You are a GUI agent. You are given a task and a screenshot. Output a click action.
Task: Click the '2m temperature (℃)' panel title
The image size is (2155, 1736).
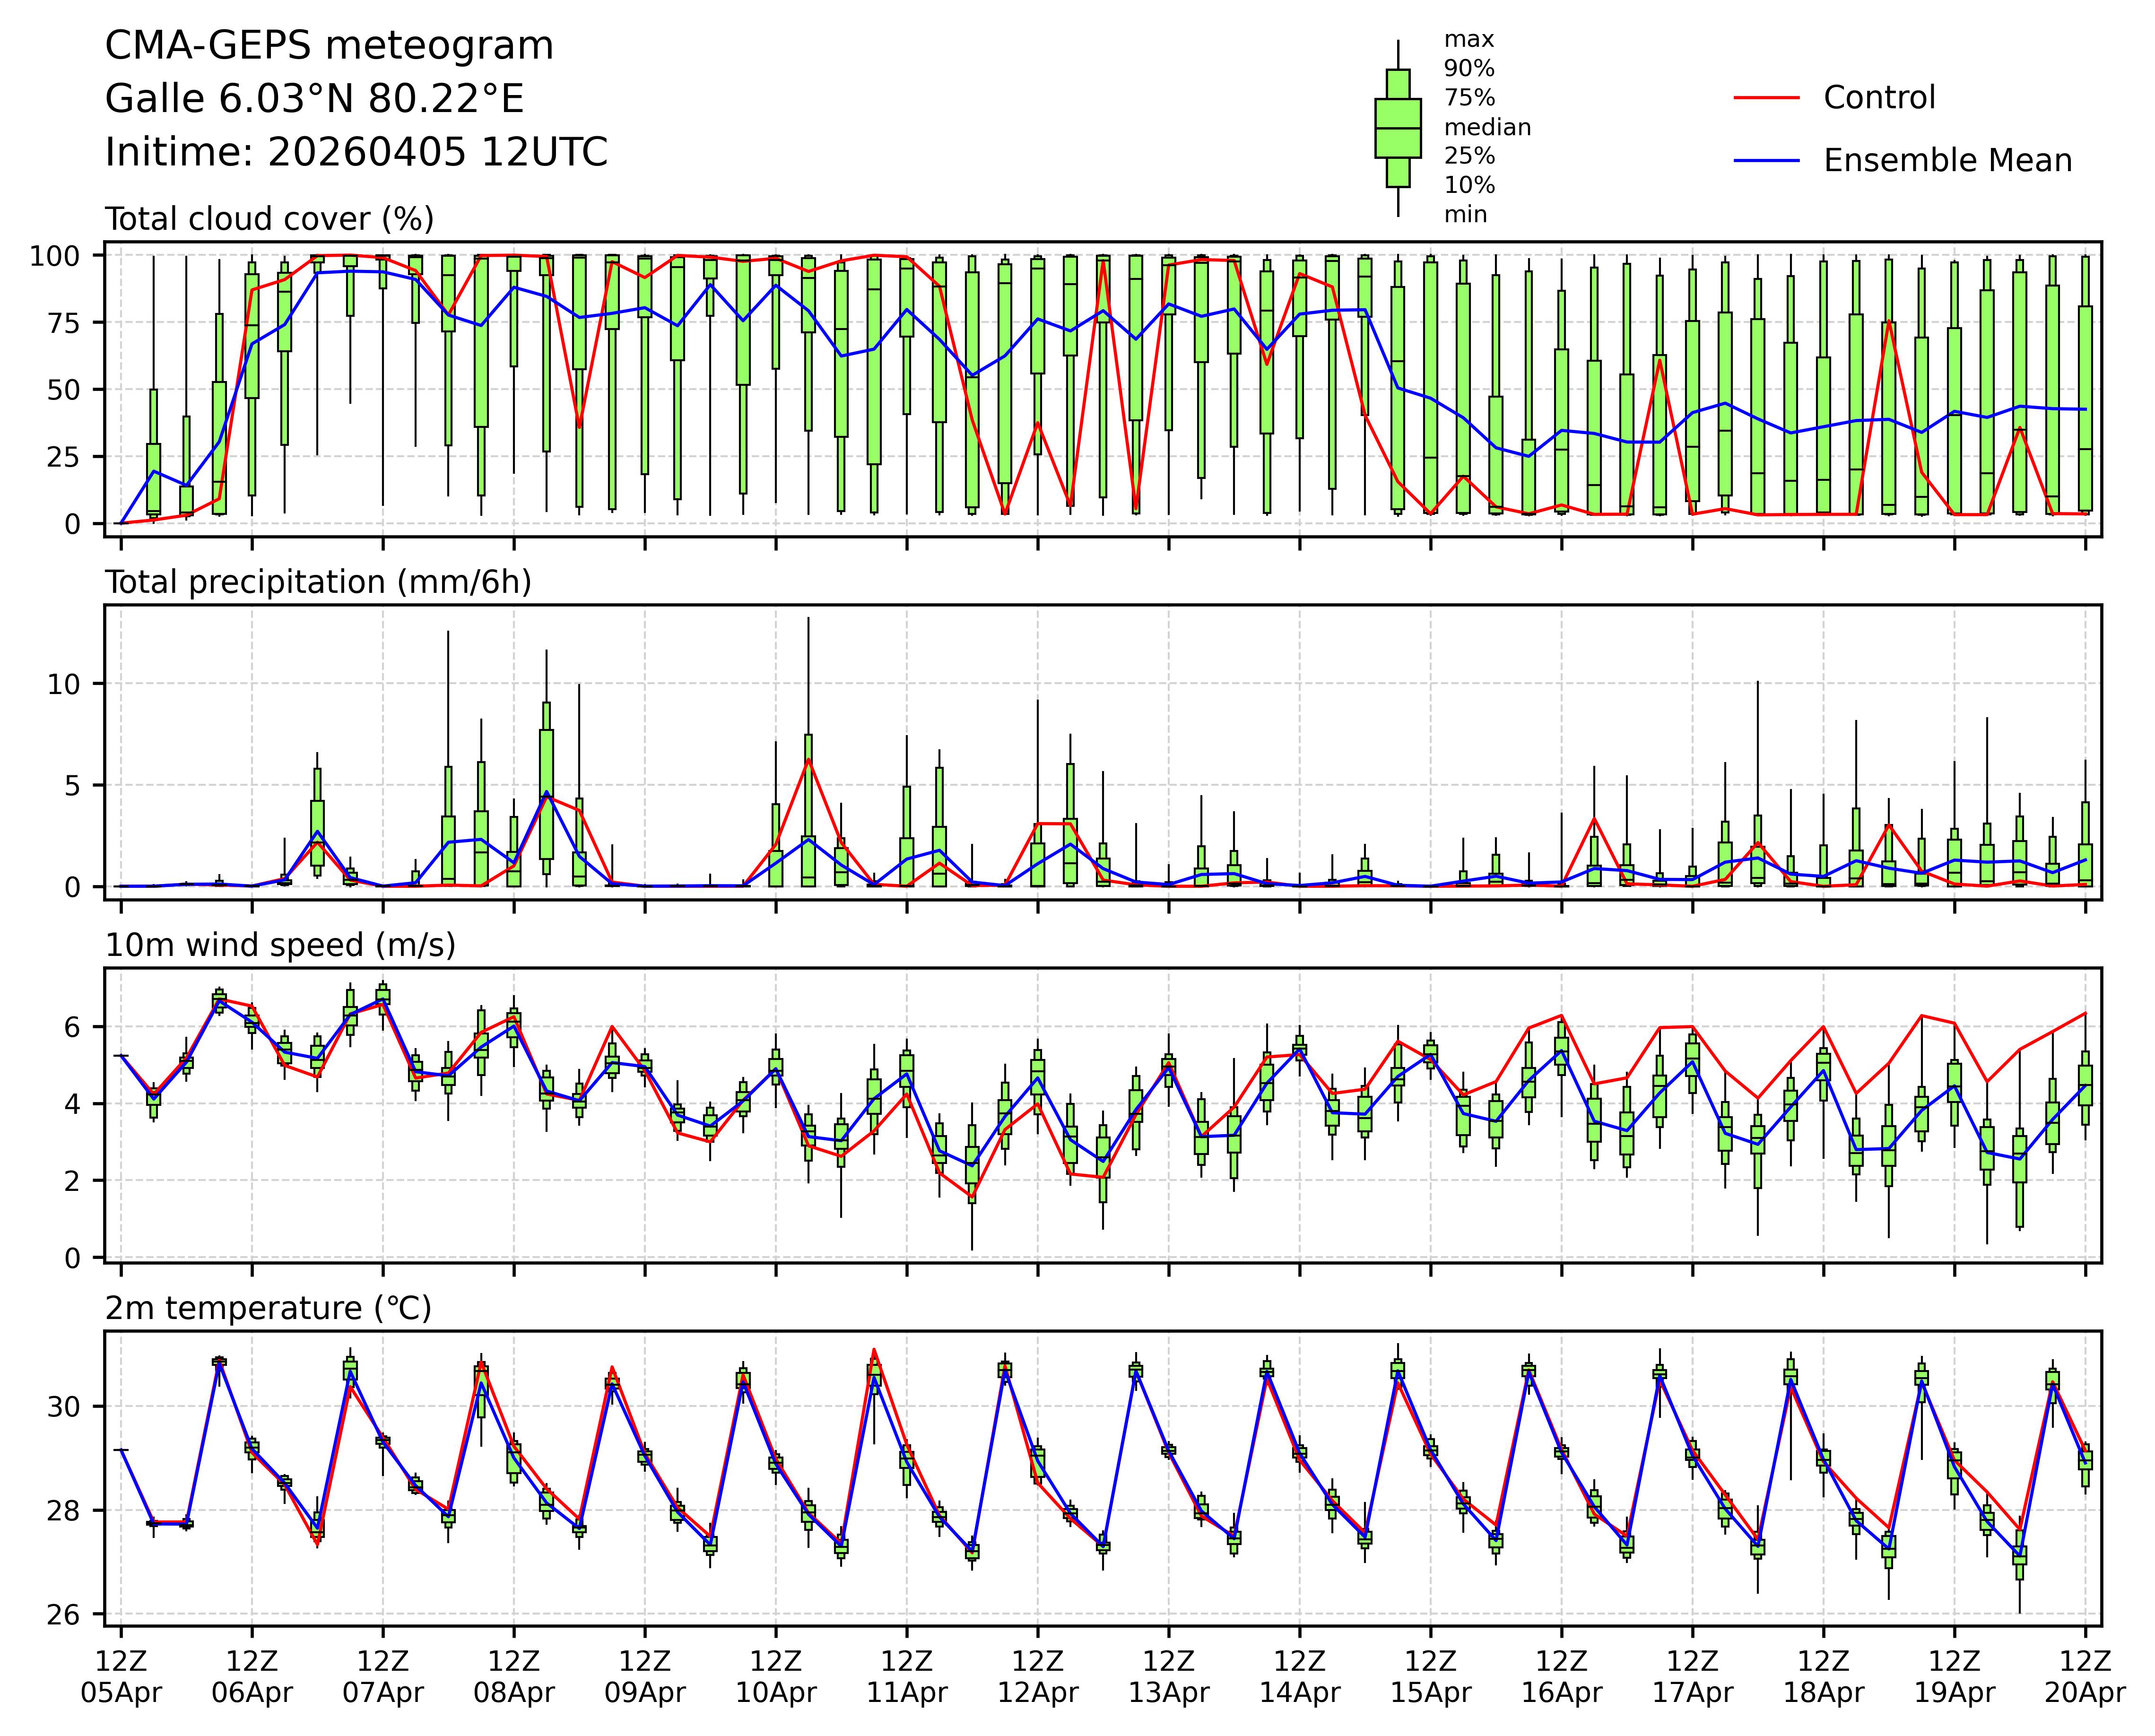coord(268,1308)
